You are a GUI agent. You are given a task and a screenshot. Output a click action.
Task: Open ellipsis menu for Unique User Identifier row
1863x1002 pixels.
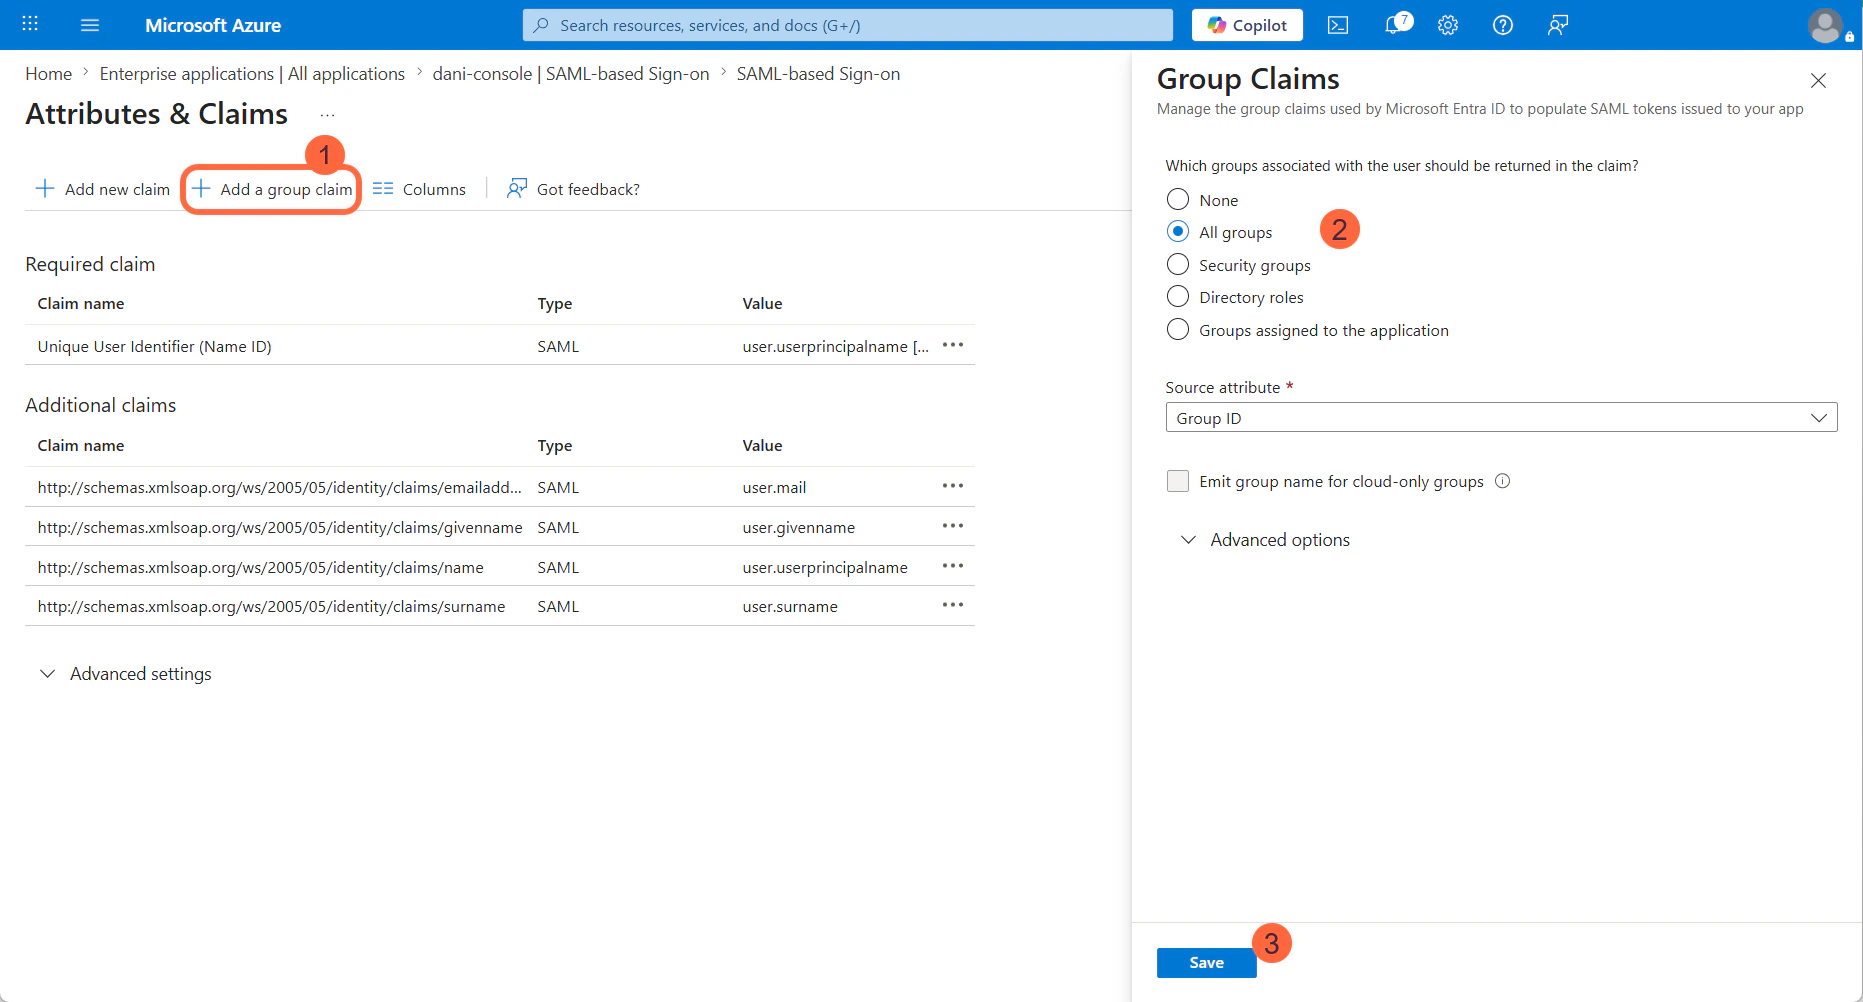click(953, 345)
